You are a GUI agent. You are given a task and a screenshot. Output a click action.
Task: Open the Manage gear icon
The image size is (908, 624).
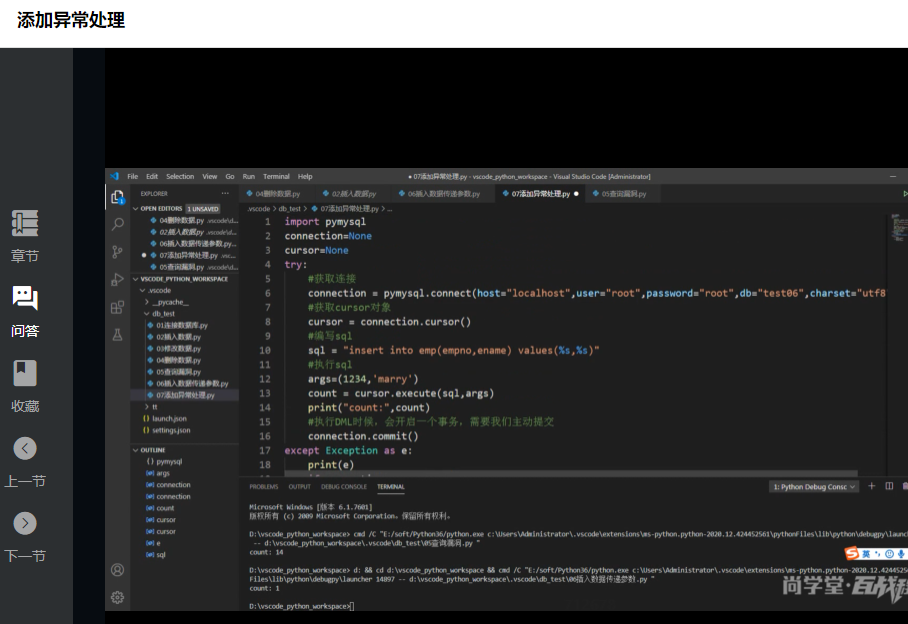(118, 597)
